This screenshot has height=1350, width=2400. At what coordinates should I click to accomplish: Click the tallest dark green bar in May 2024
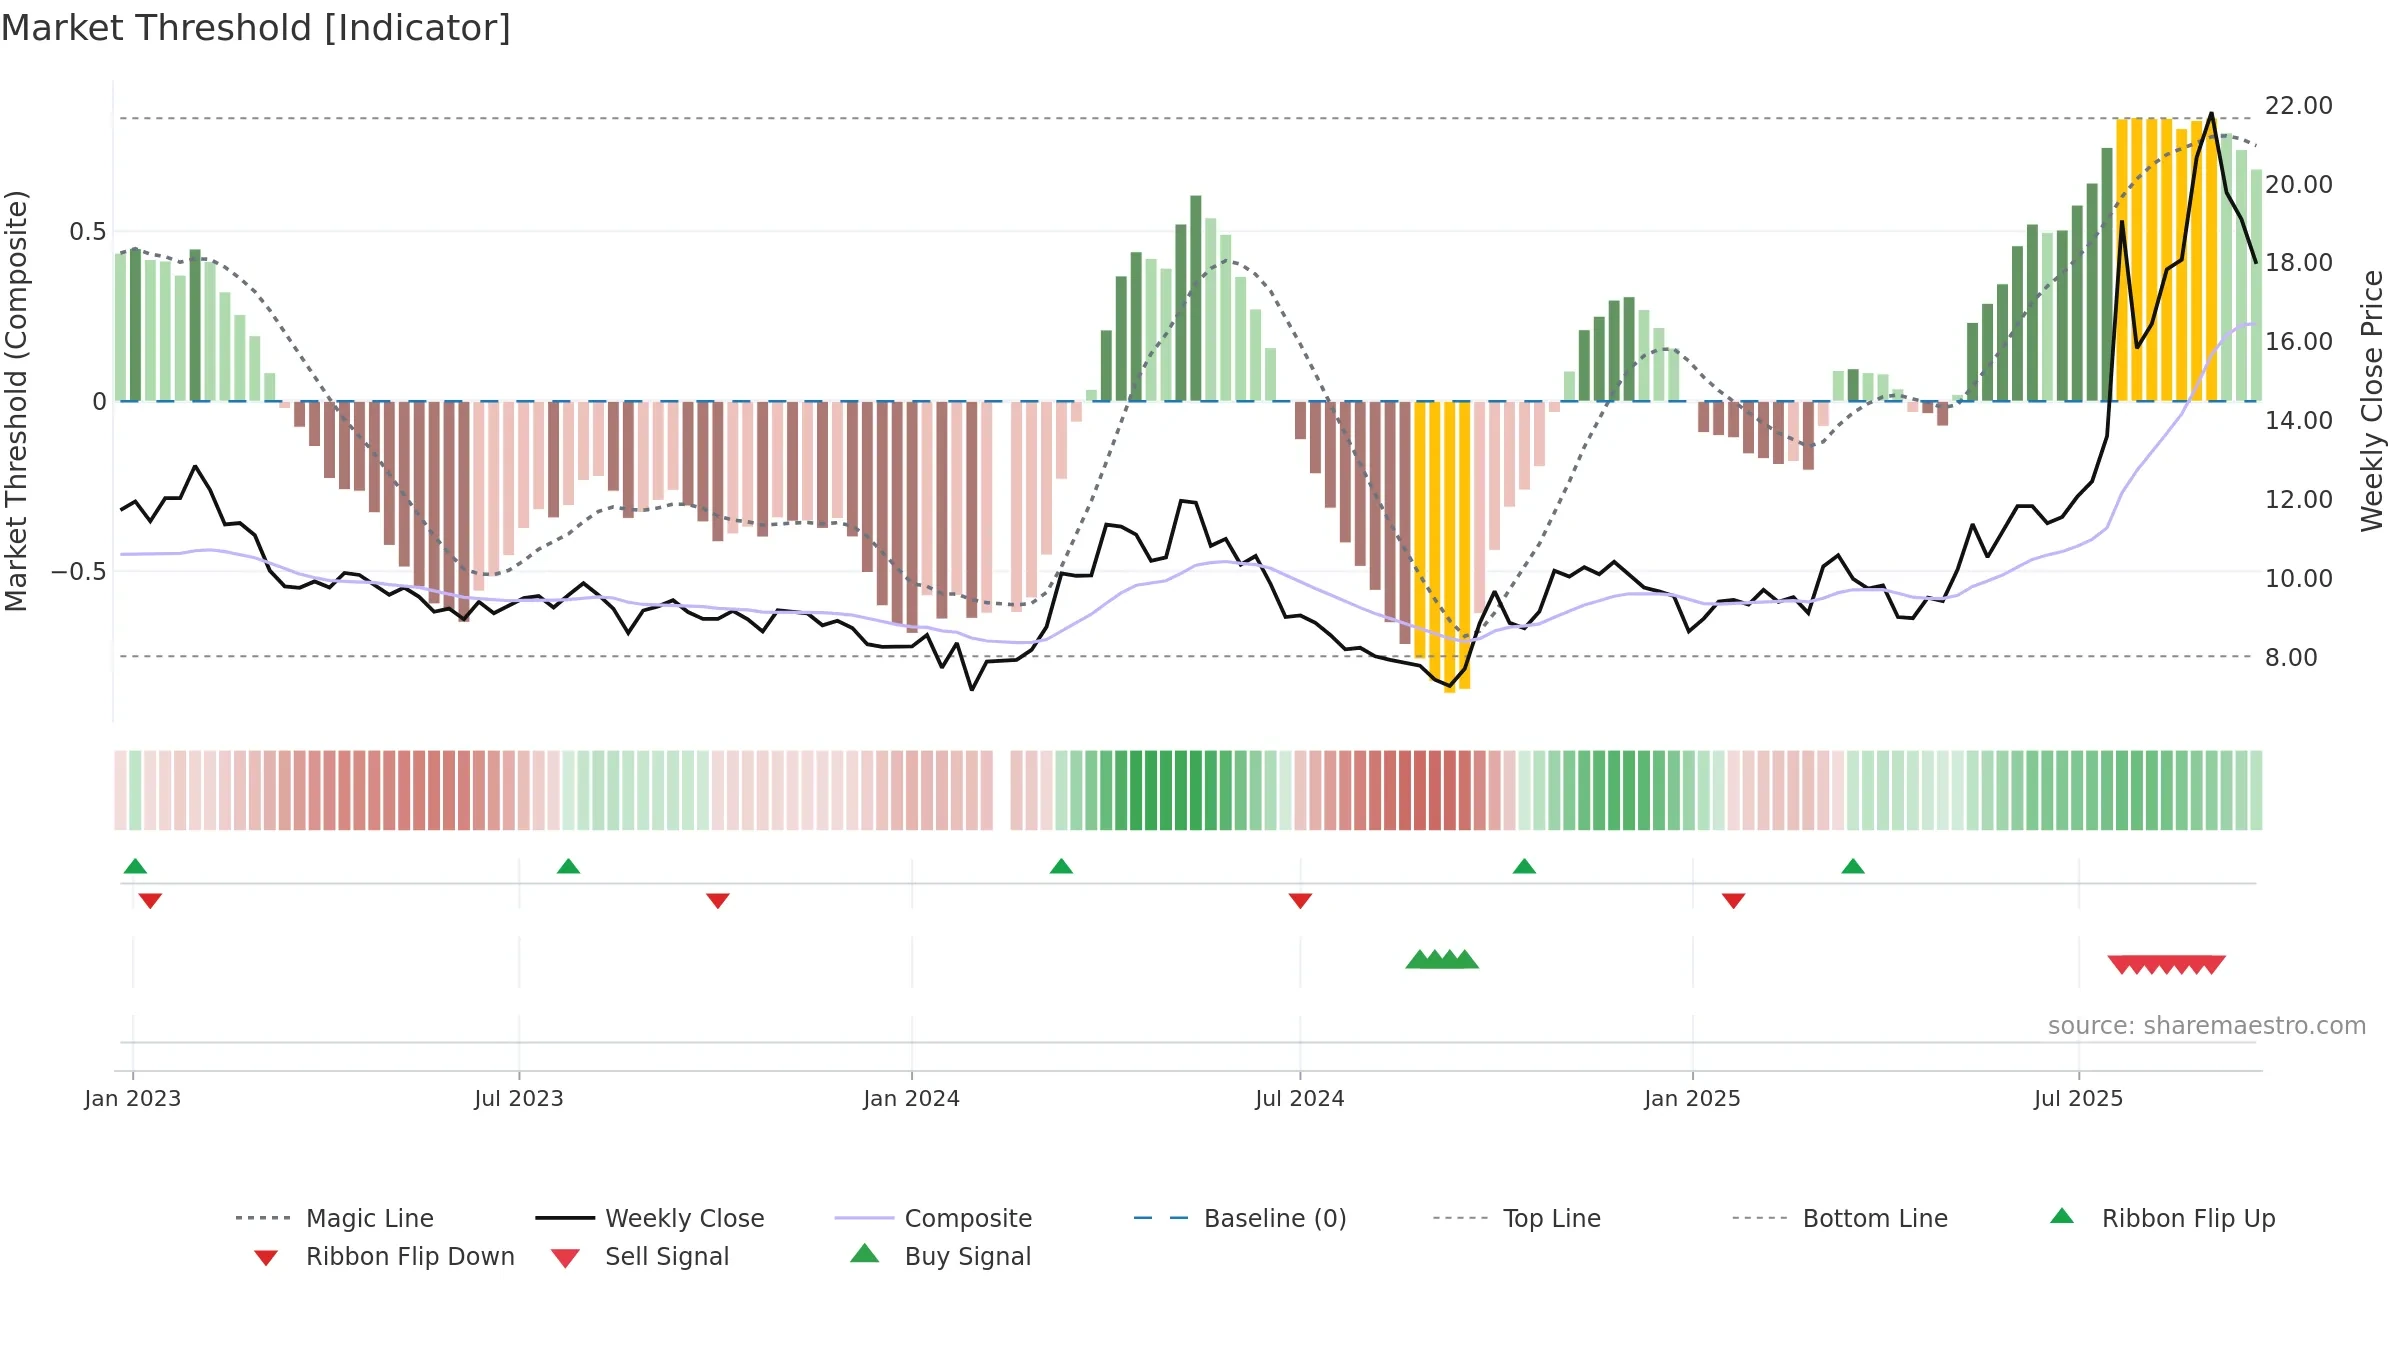click(x=1196, y=298)
